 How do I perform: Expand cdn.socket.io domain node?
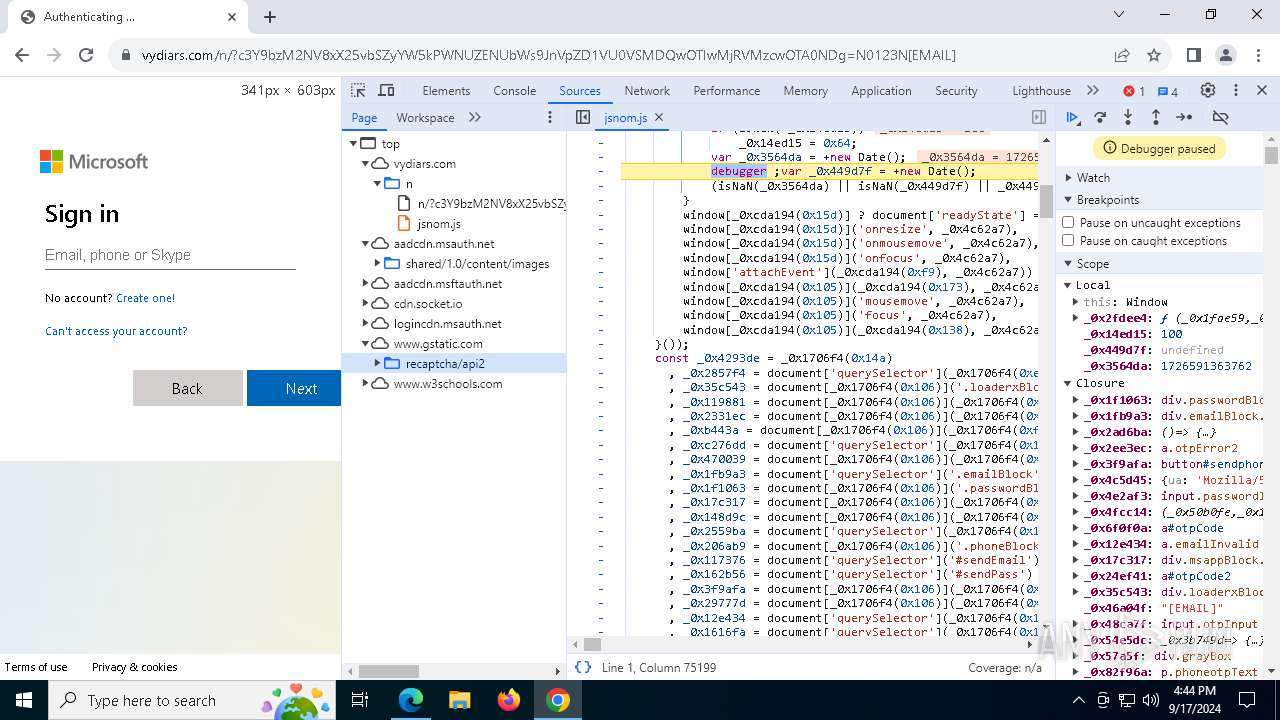[366, 304]
